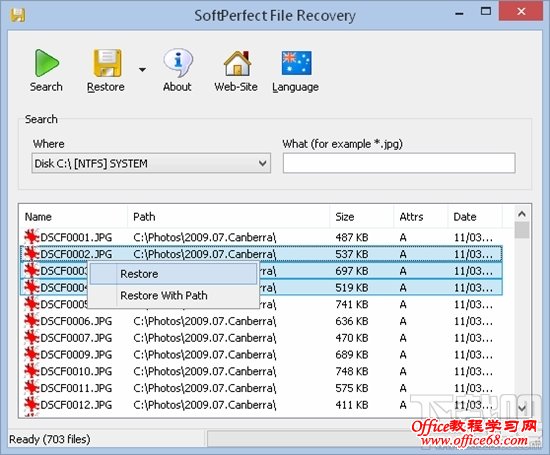The height and width of the screenshot is (455, 550).
Task: Choose Restore With Path menu entry
Action: click(173, 295)
